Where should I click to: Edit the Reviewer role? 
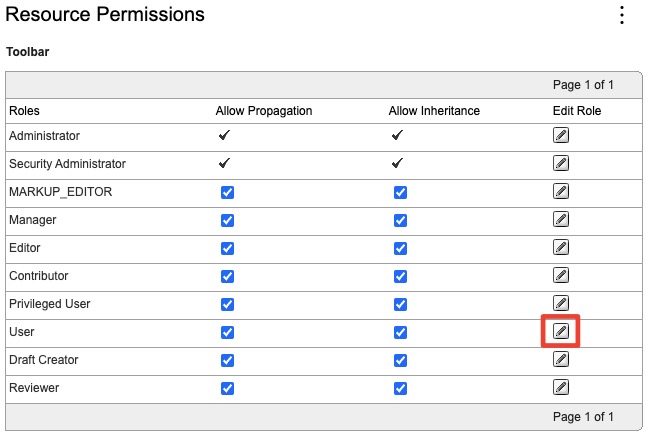(561, 387)
